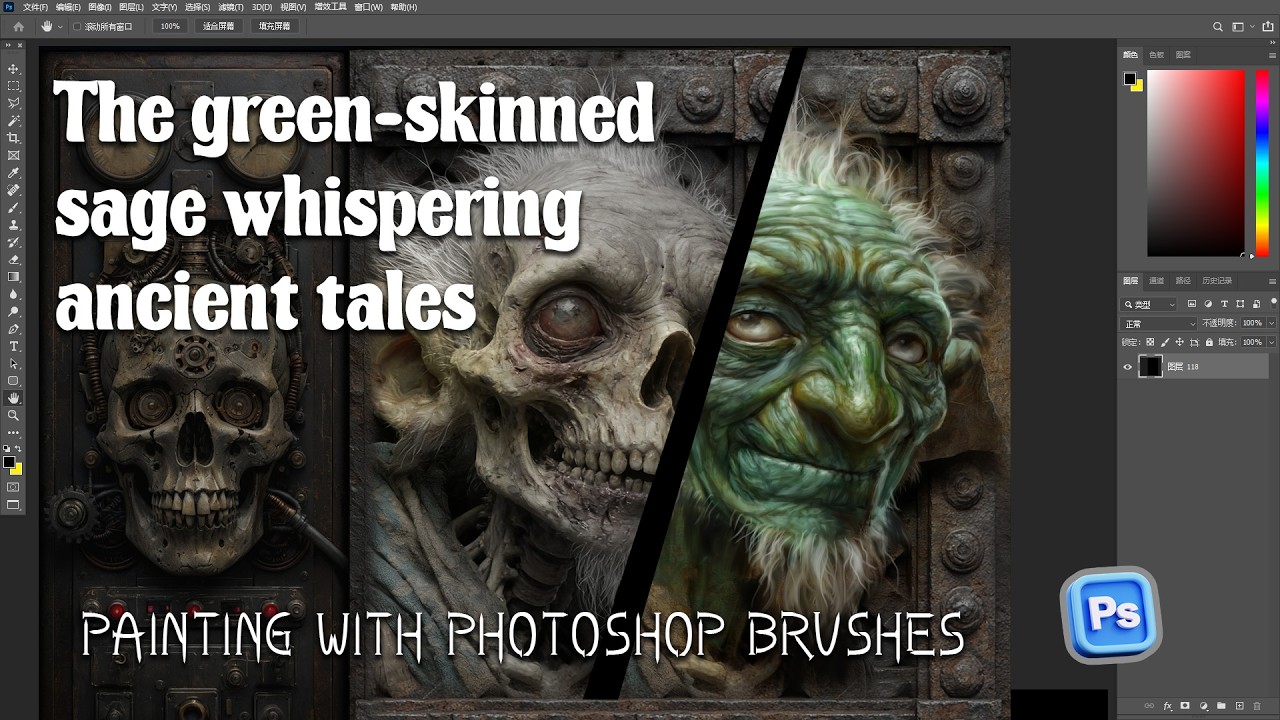Select the Zoom tool in left toolbar
The image size is (1280, 720).
14,415
